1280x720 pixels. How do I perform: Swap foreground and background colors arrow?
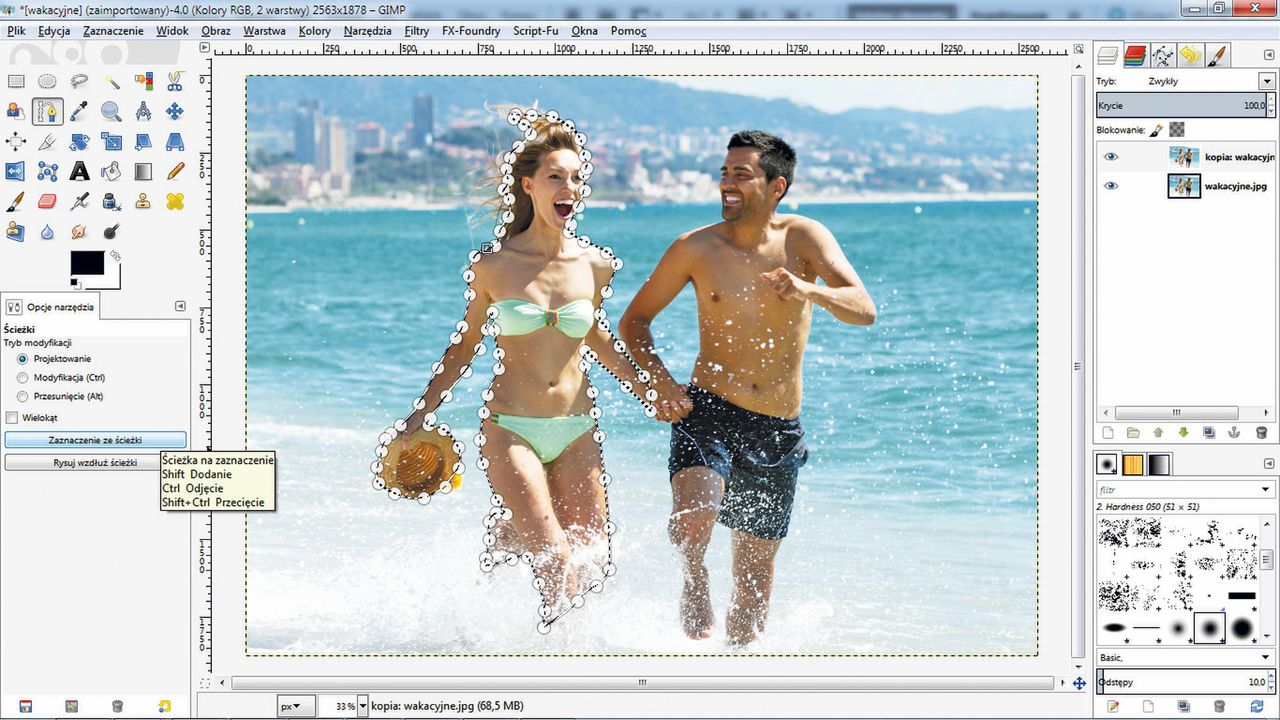(x=115, y=257)
